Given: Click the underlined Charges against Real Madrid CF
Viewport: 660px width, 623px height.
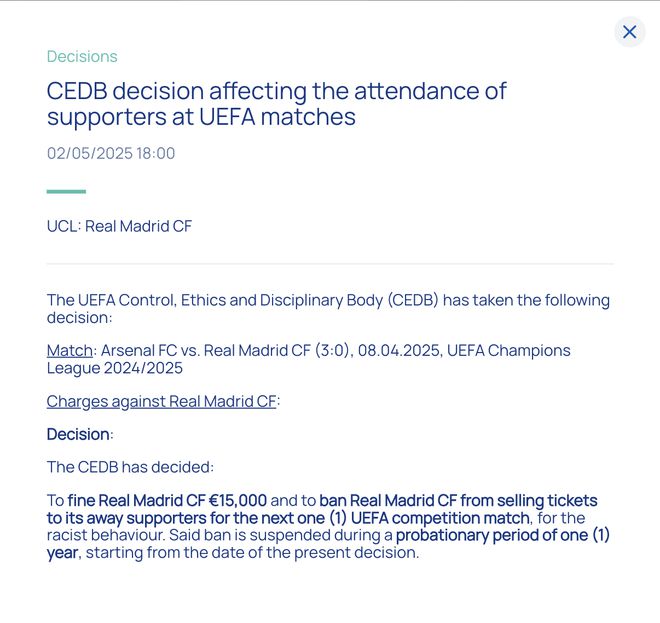Looking at the screenshot, I should [162, 402].
